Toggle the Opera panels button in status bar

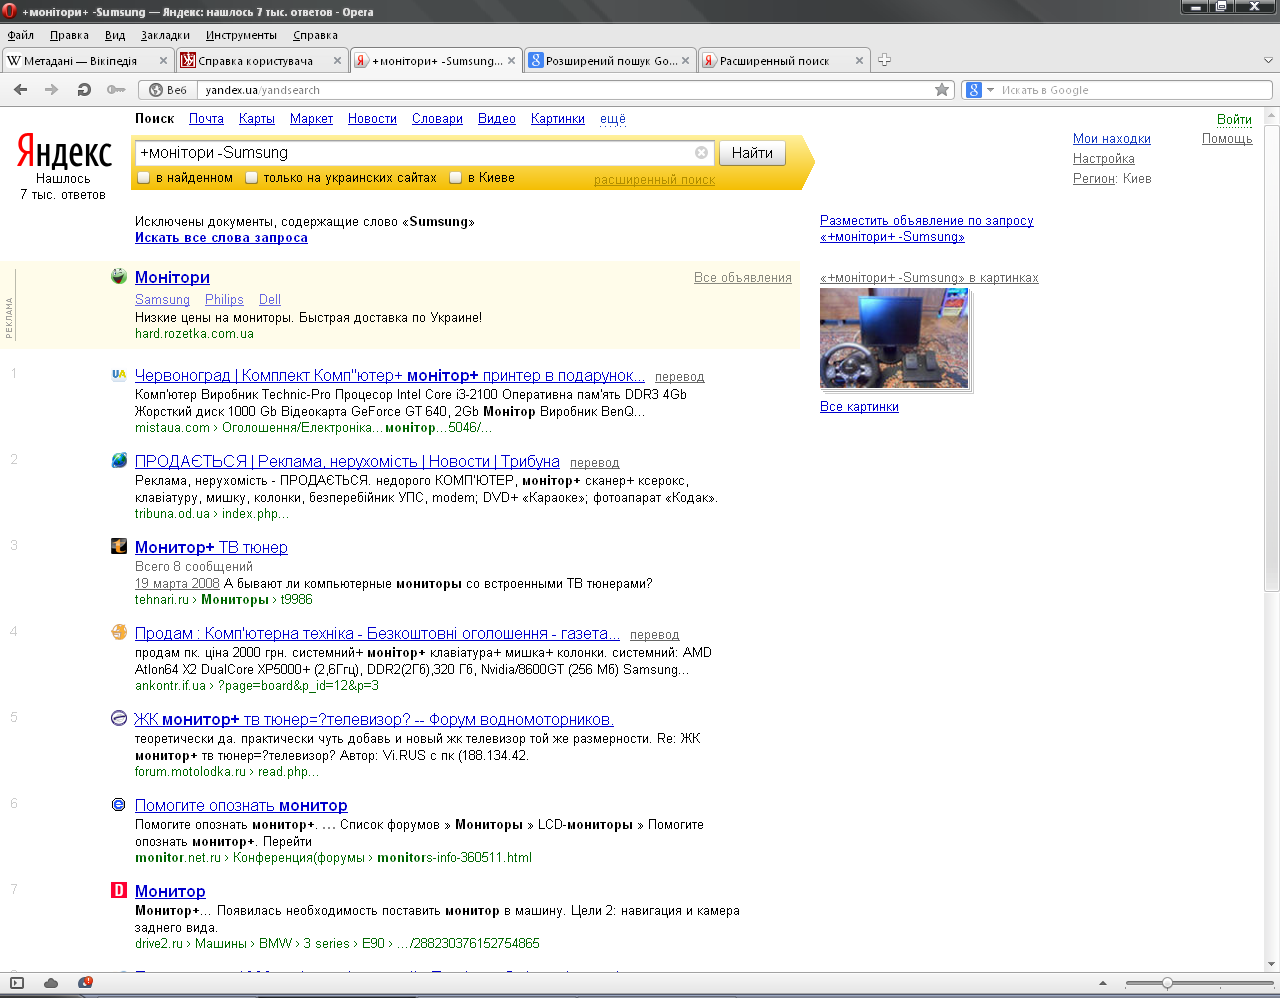click(16, 983)
